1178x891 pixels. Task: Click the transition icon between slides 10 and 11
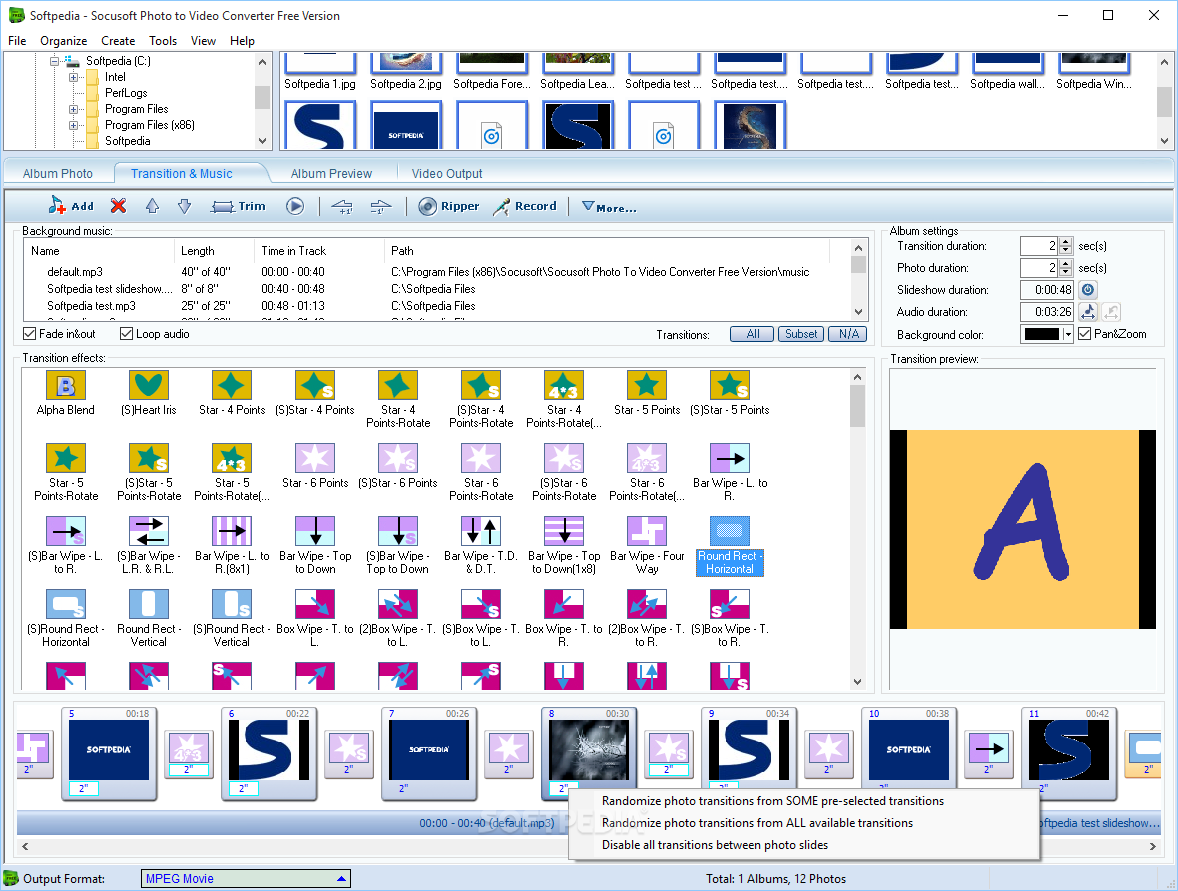coord(989,753)
